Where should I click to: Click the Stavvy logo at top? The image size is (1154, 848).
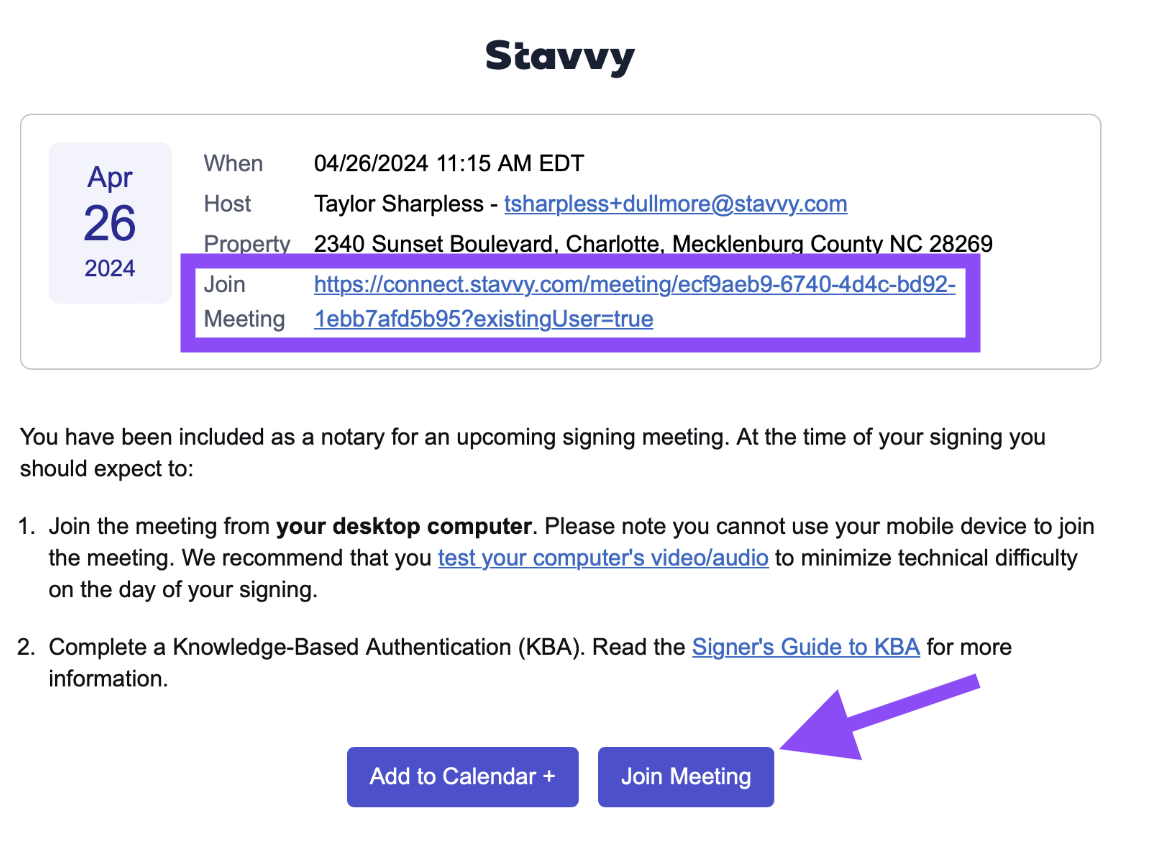click(x=560, y=57)
